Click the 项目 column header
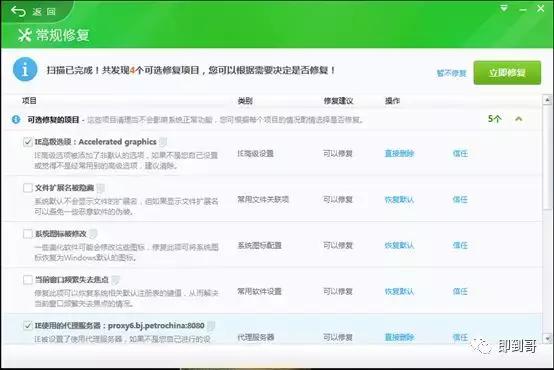The width and height of the screenshot is (554, 370). [29, 101]
